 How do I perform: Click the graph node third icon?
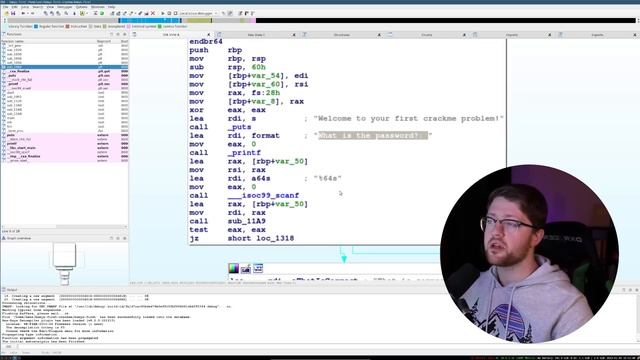[258, 268]
